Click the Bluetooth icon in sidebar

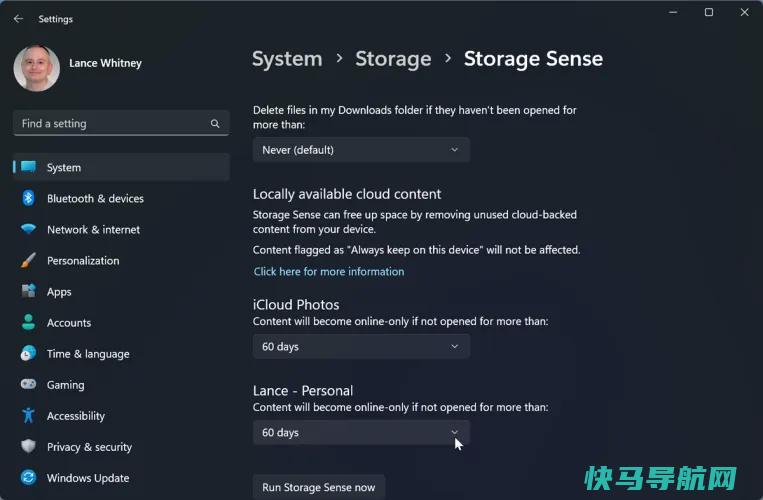(28, 198)
